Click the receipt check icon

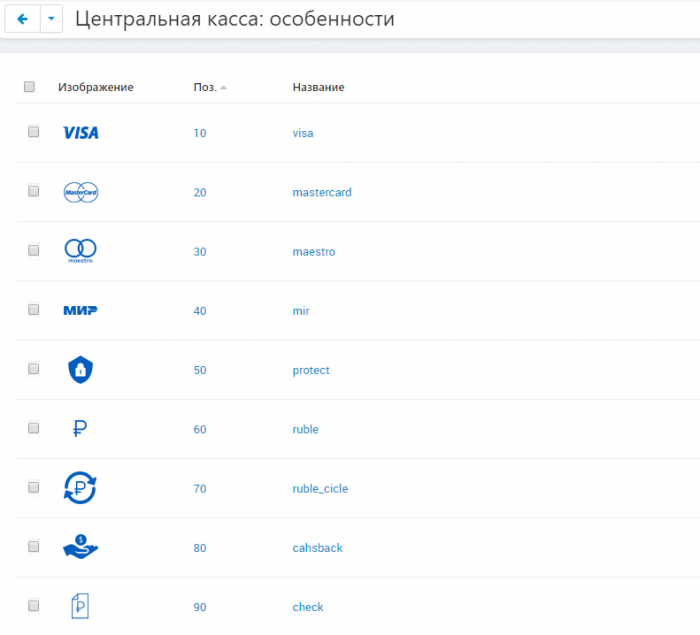(x=80, y=606)
